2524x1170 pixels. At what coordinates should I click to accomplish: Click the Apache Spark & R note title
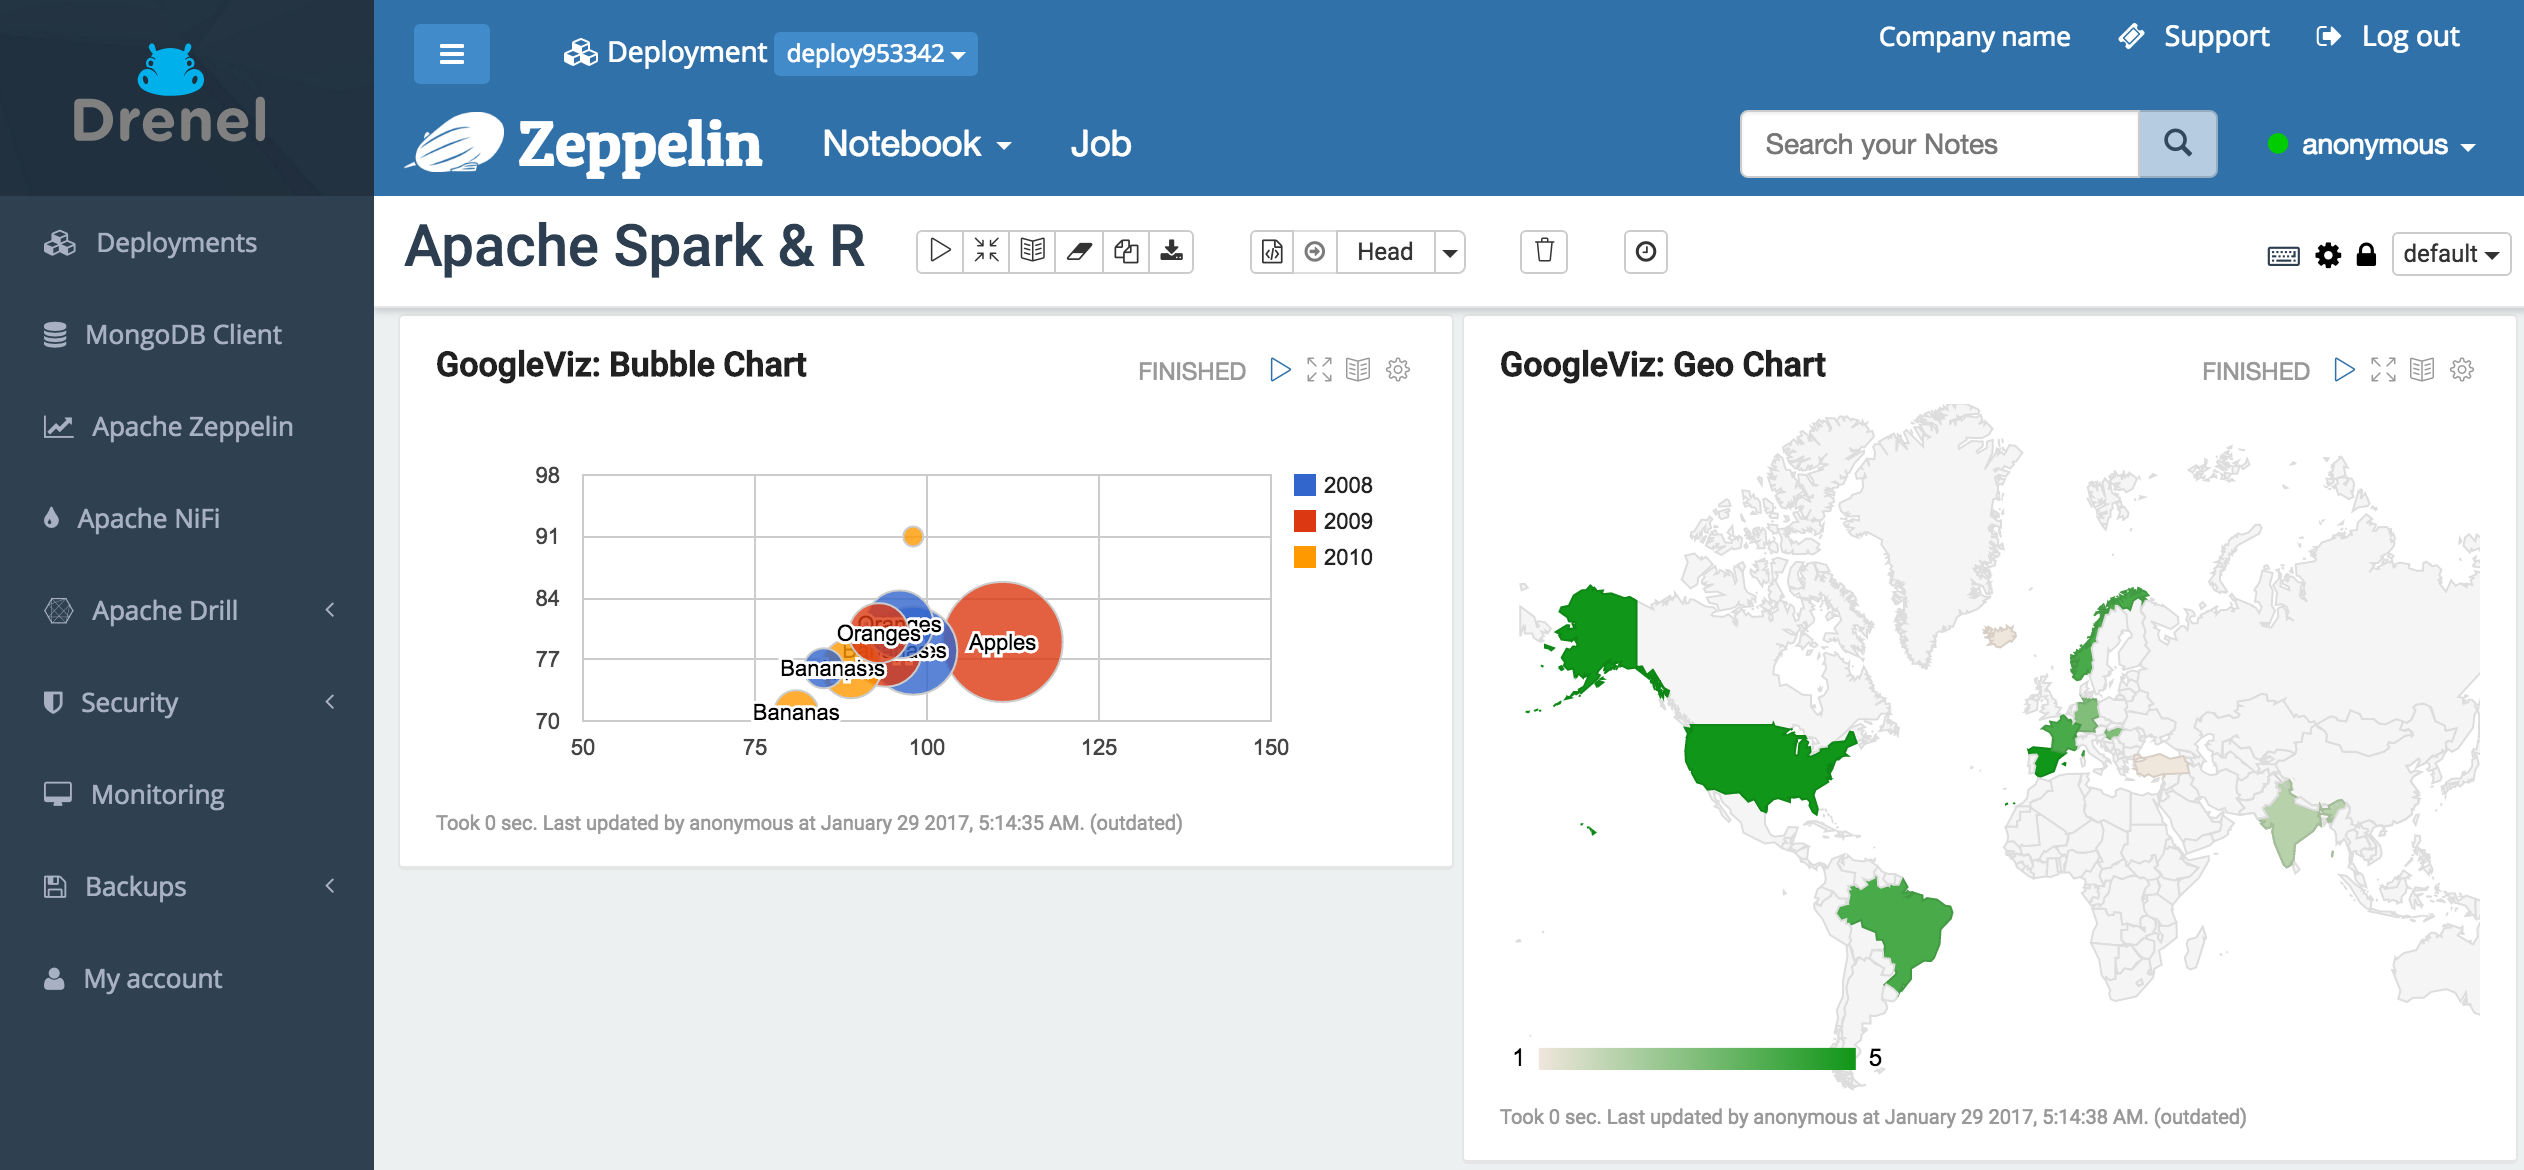pyautogui.click(x=635, y=246)
